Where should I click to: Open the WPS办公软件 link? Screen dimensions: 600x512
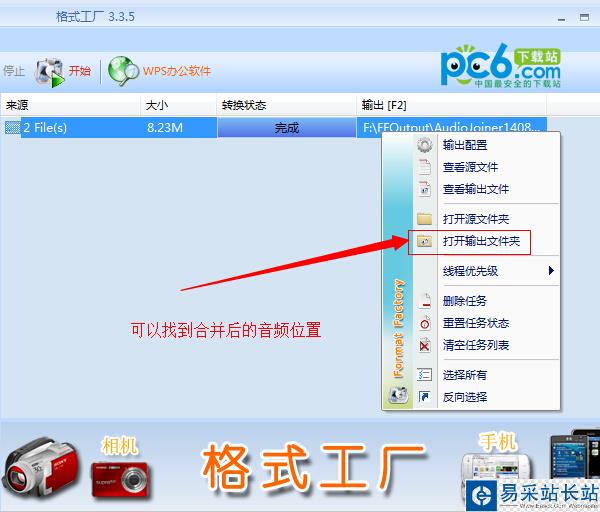coord(177,71)
